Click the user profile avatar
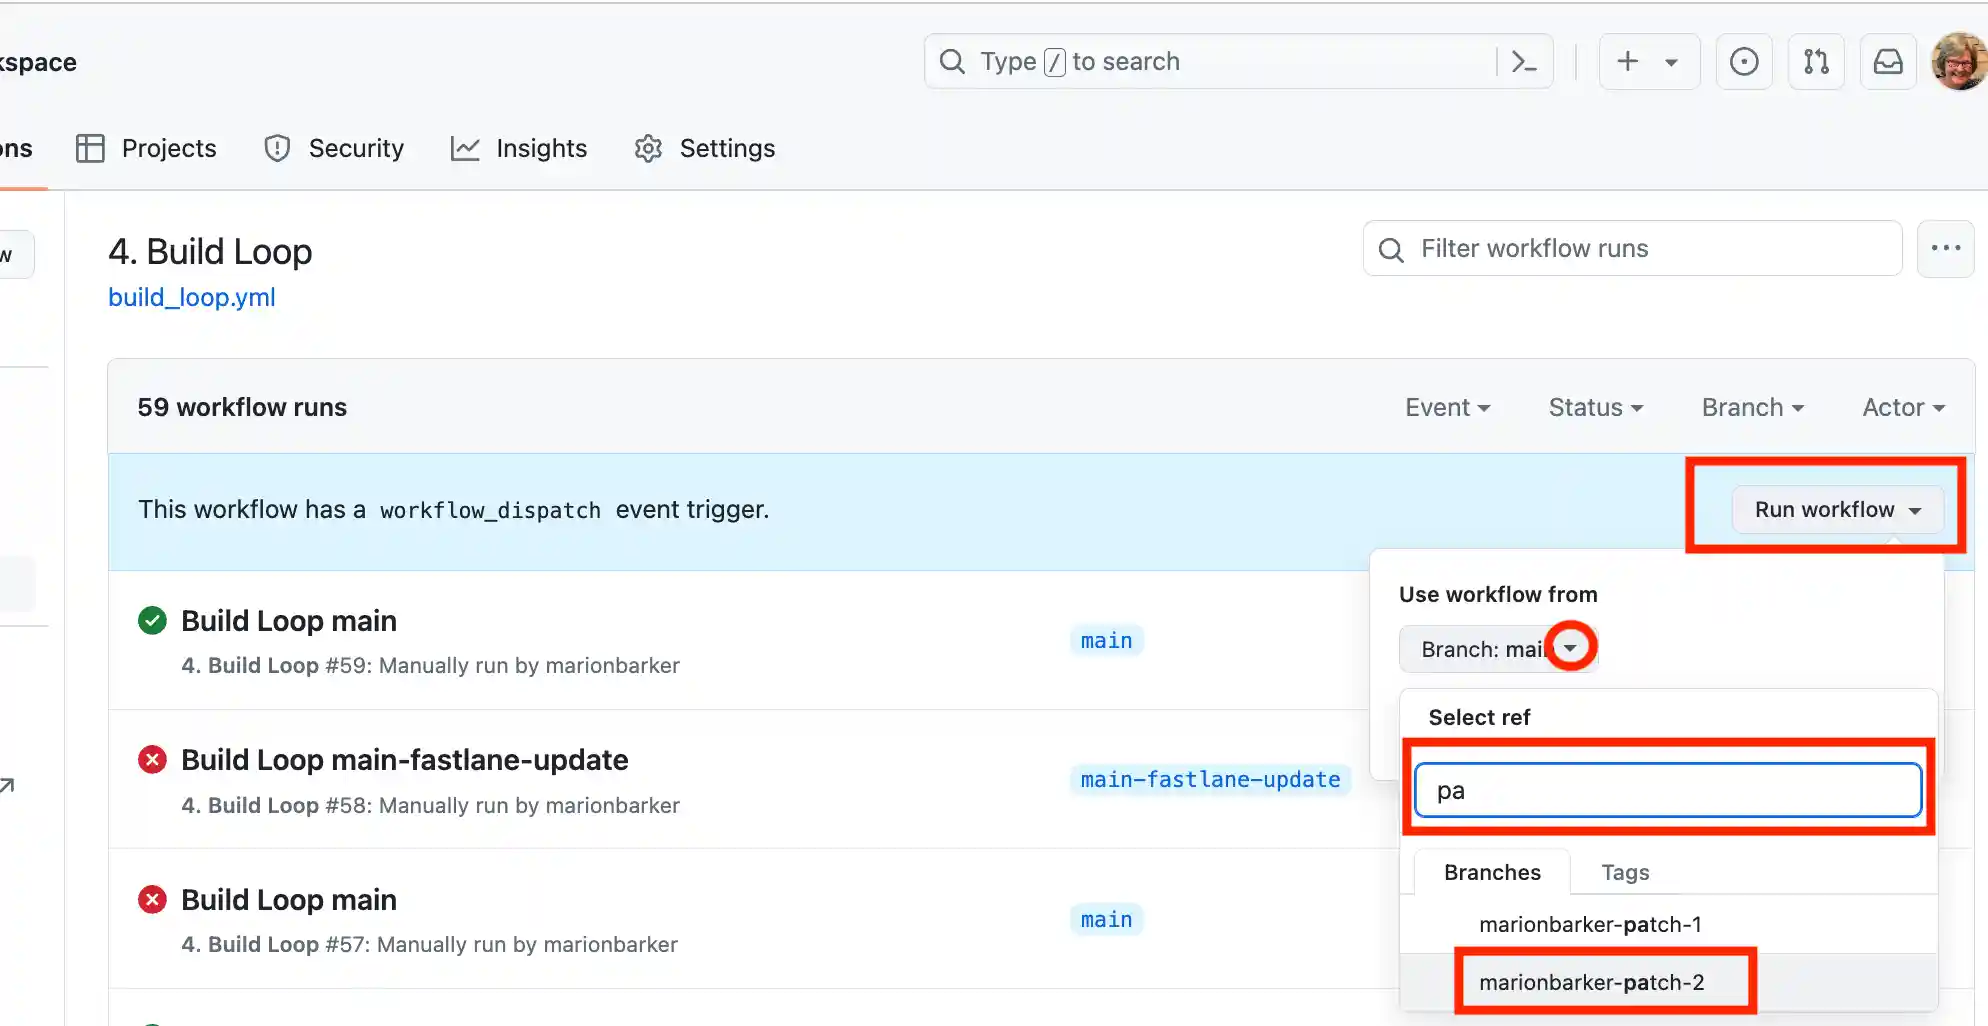 1959,62
